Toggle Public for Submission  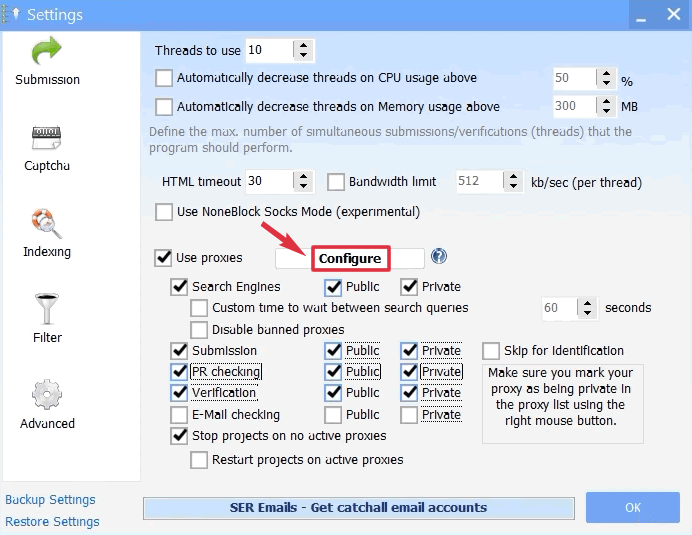coord(333,351)
